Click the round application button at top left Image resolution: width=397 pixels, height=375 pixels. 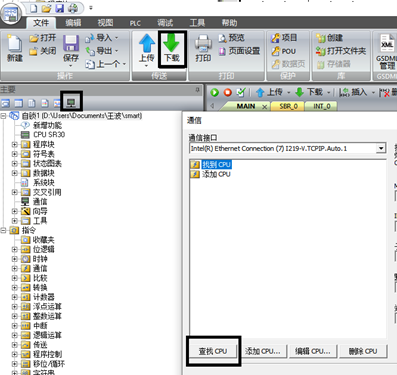11,14
